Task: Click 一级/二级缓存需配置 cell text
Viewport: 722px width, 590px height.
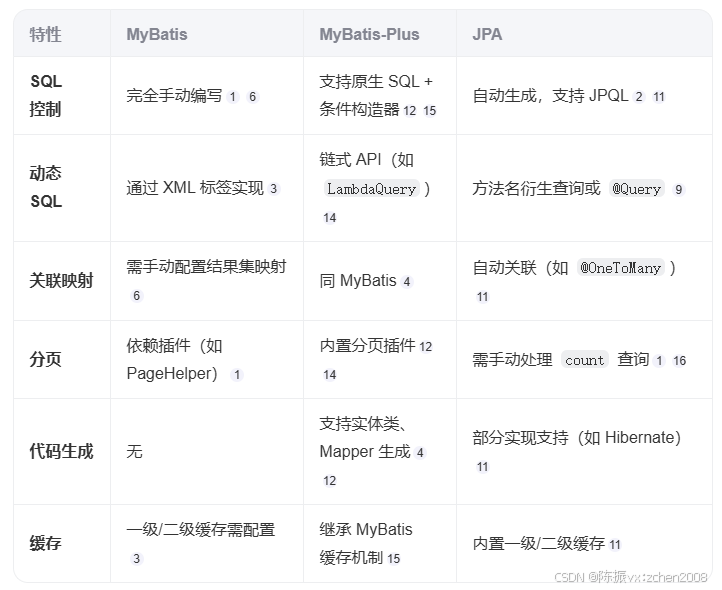Action: click(x=201, y=530)
